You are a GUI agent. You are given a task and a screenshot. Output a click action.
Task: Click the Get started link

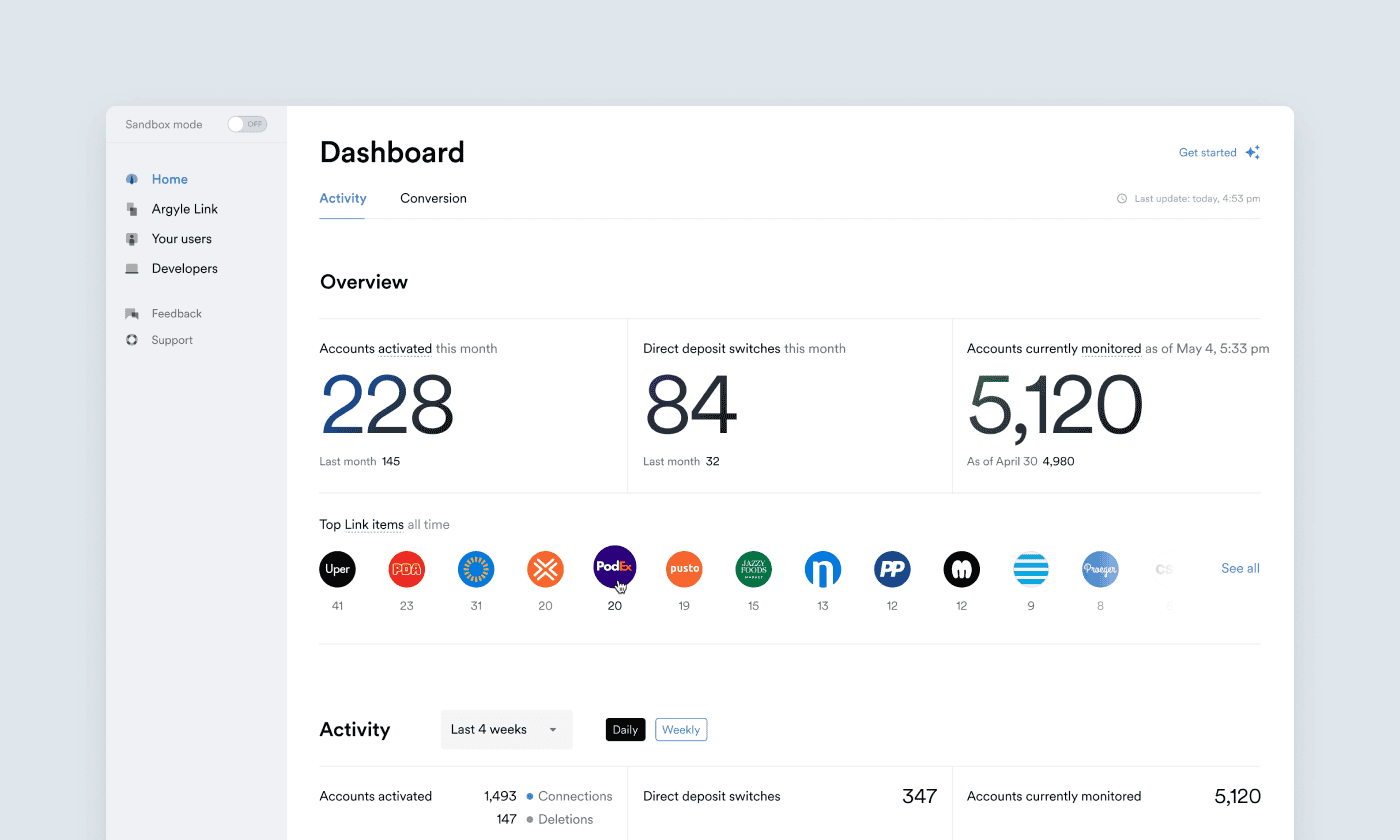pos(1208,153)
